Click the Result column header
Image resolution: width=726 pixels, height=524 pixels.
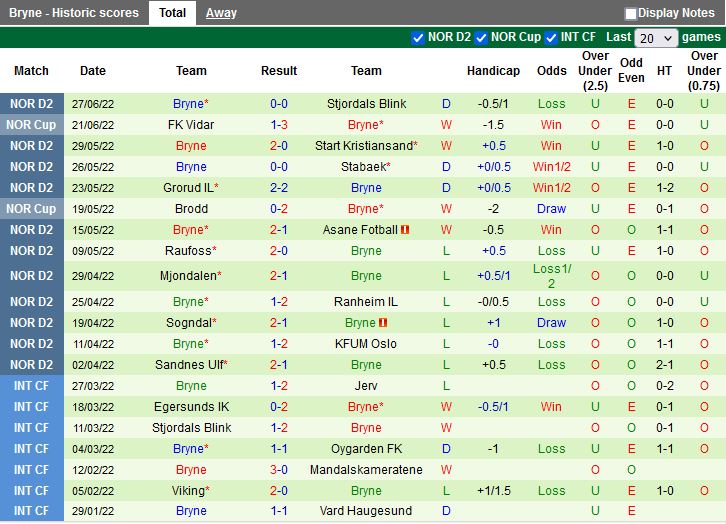pyautogui.click(x=279, y=71)
